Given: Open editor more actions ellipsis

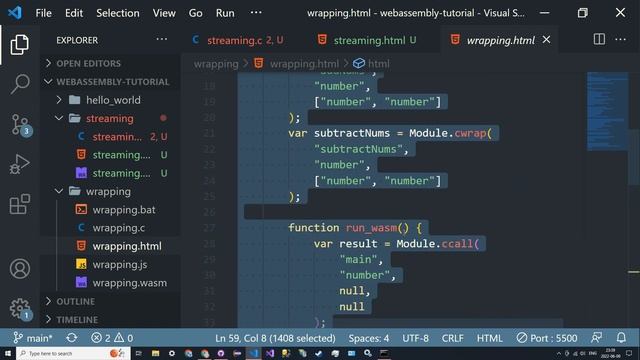Looking at the screenshot, I should 620,40.
